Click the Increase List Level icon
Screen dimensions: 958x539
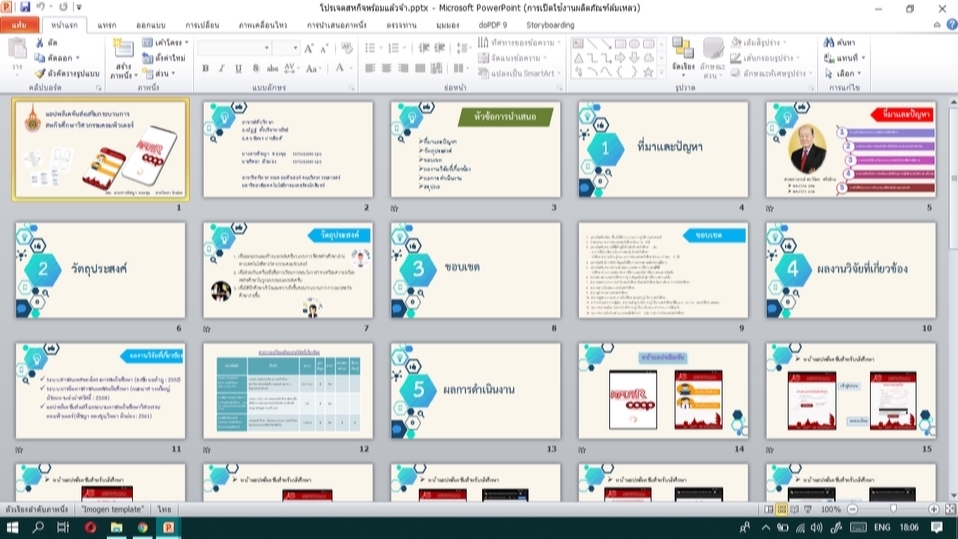(439, 48)
